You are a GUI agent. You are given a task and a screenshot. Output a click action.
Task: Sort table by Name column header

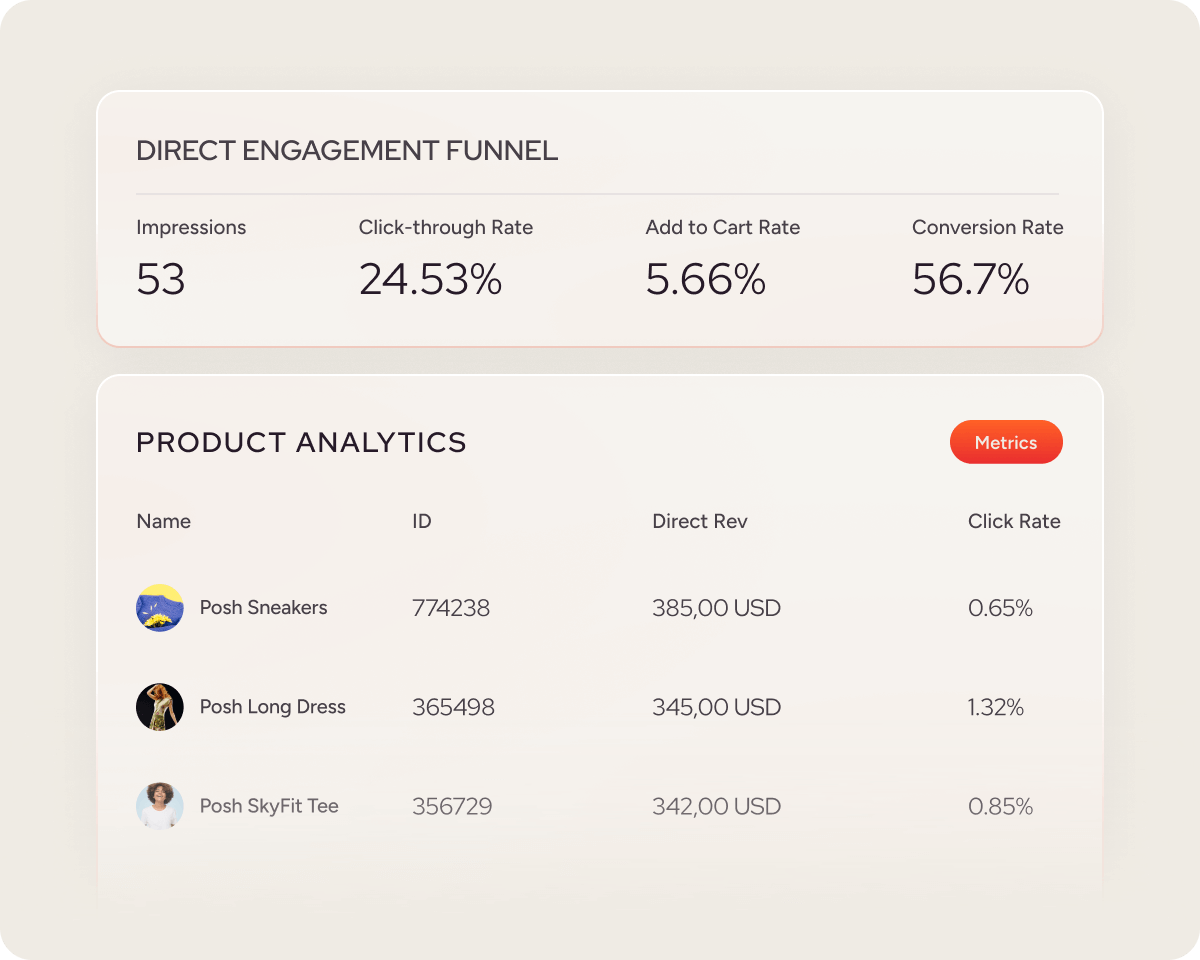pyautogui.click(x=163, y=521)
